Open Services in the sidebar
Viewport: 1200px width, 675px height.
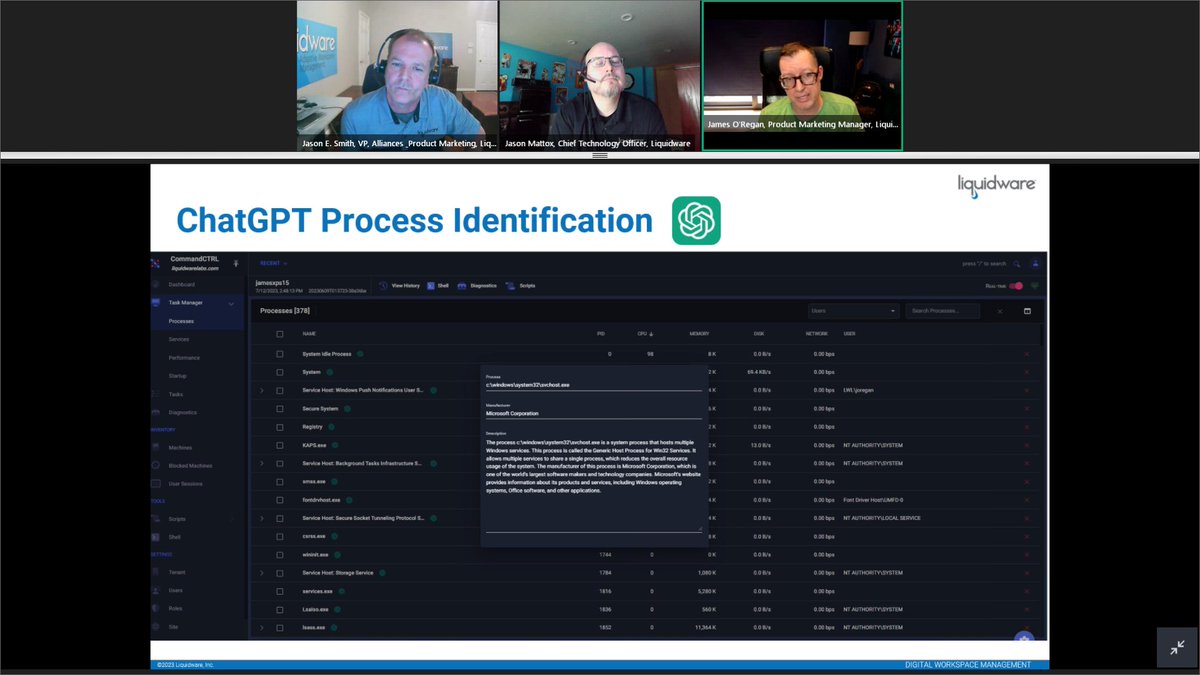(178, 339)
